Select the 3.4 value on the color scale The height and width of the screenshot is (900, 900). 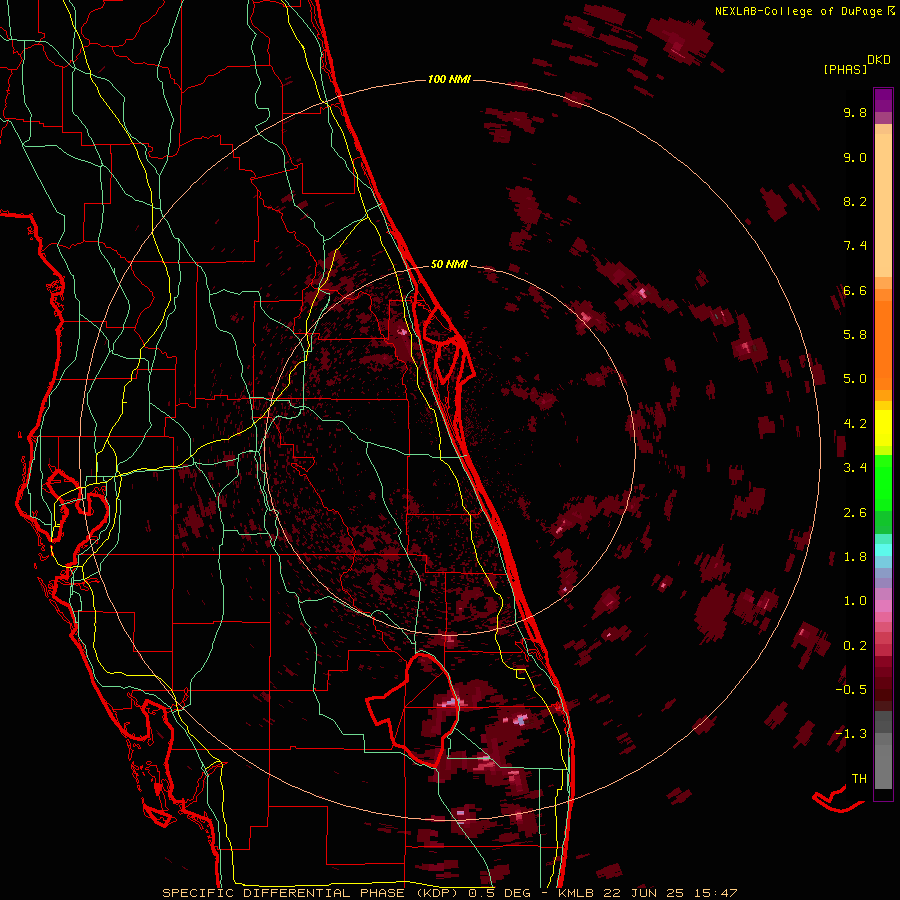[855, 468]
